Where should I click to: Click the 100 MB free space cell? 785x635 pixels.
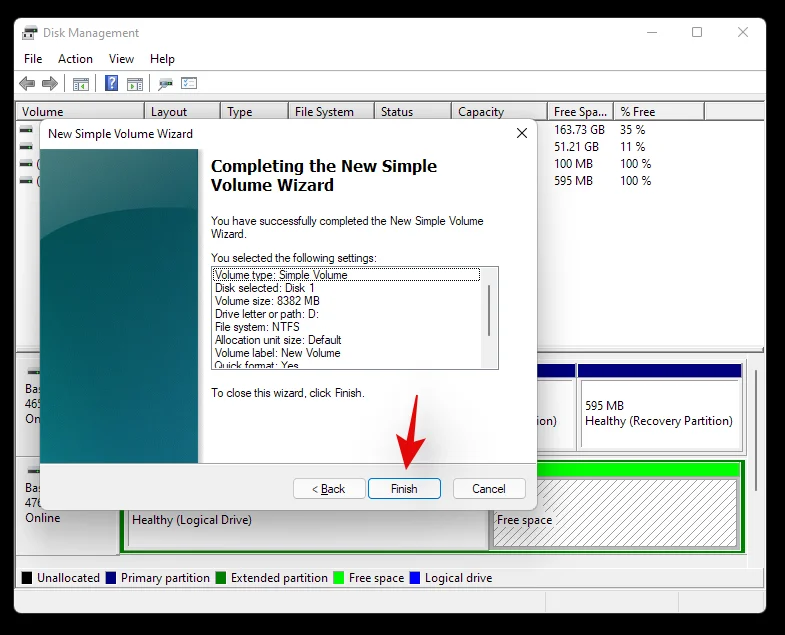coord(573,164)
